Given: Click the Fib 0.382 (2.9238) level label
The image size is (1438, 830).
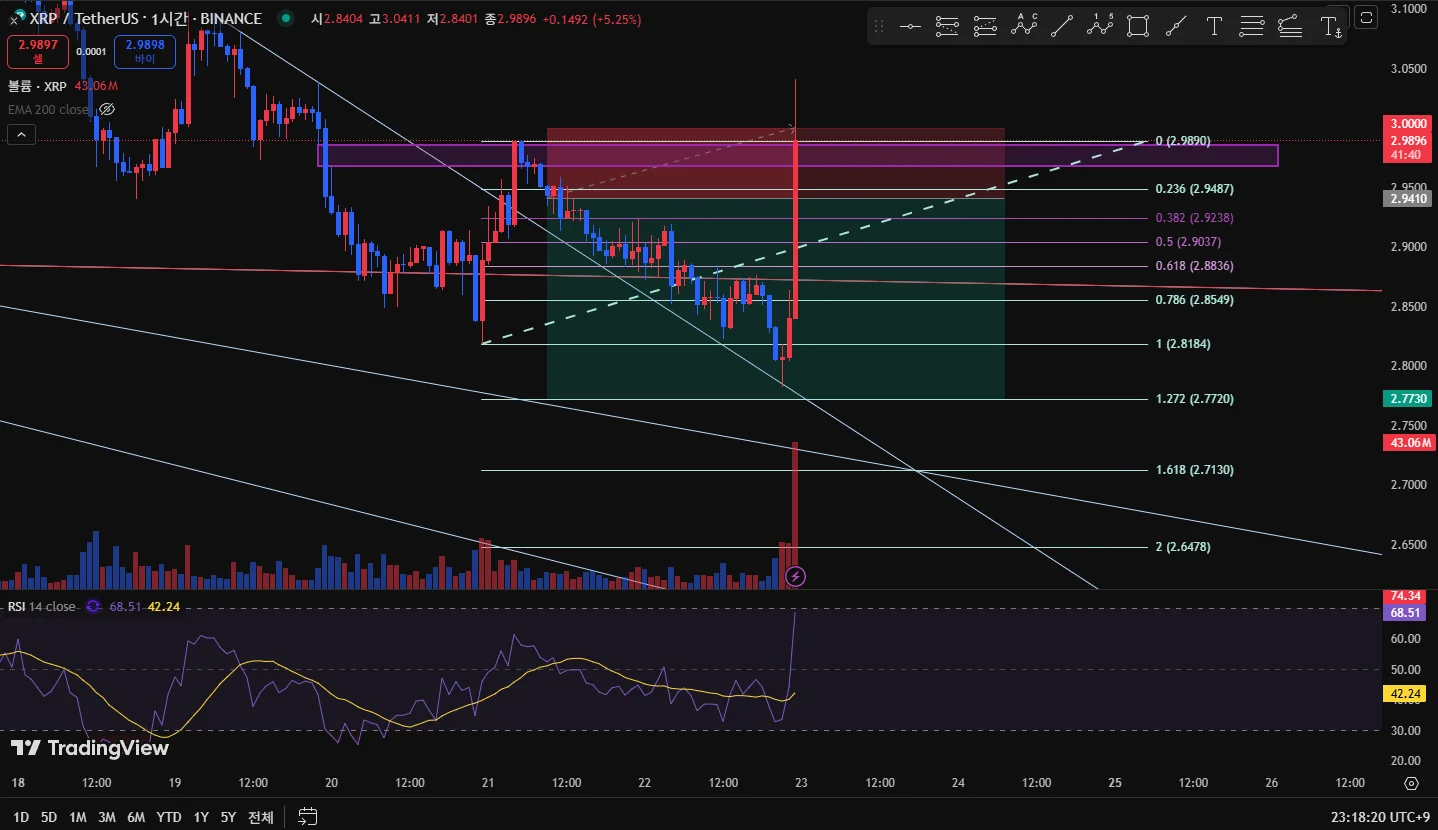Looking at the screenshot, I should click(1194, 218).
